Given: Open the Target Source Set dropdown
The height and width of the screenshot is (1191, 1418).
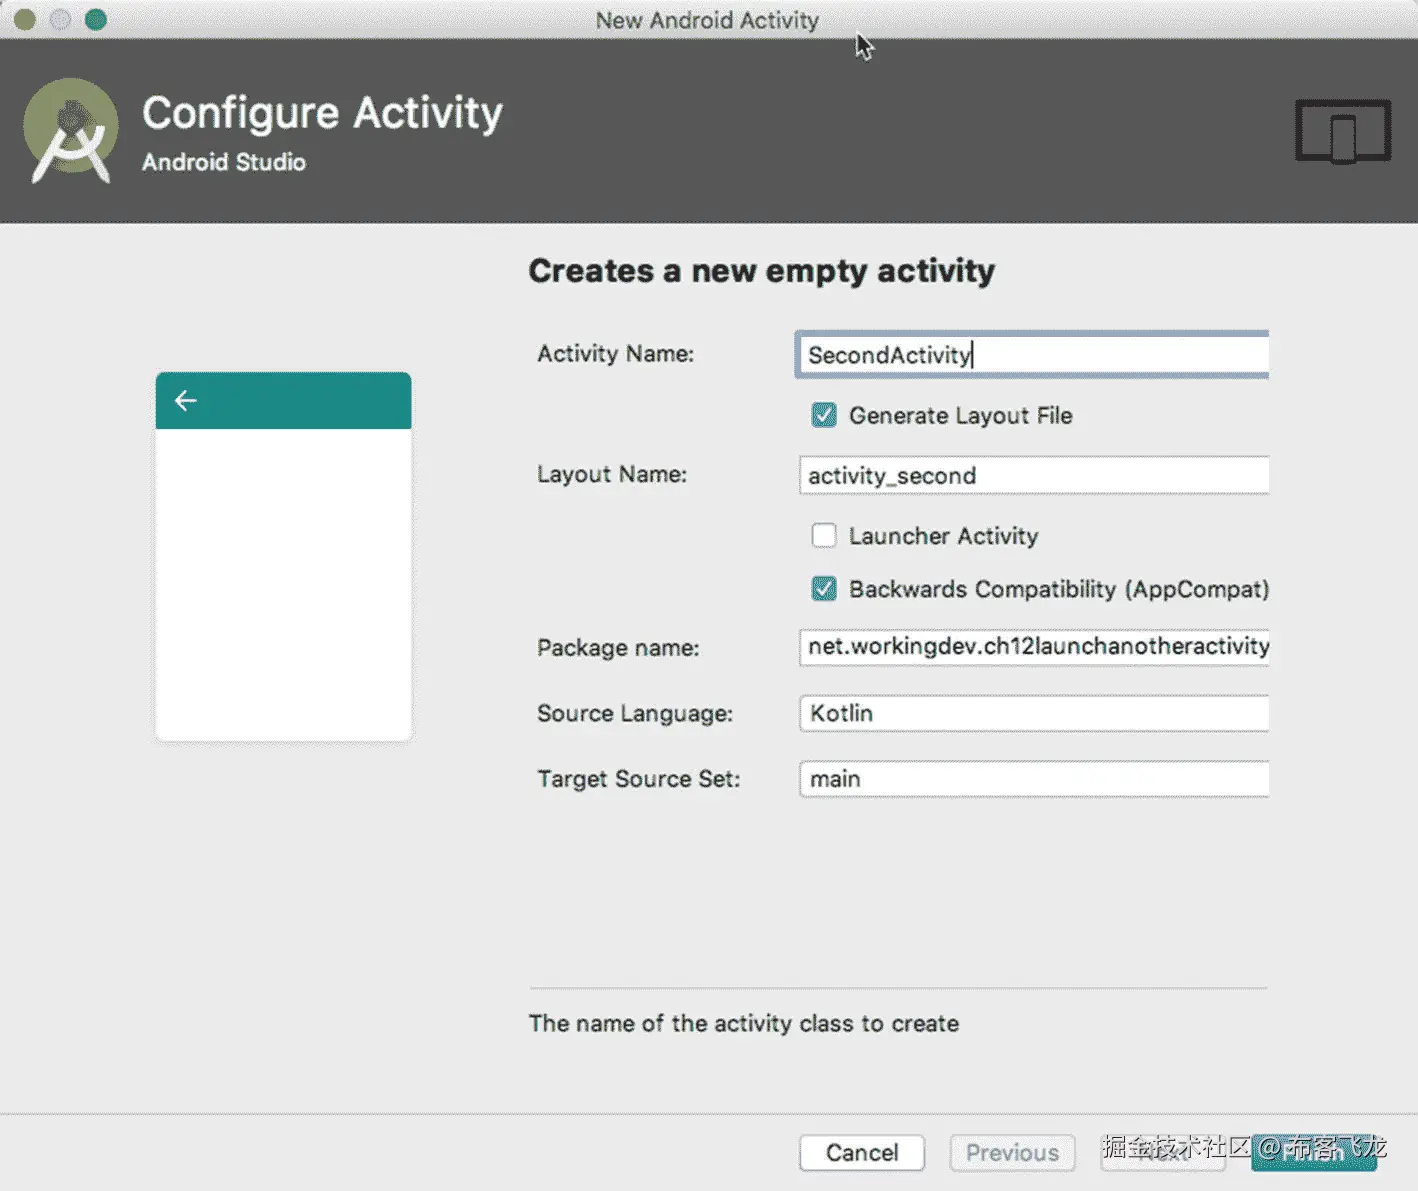Looking at the screenshot, I should 1034,779.
